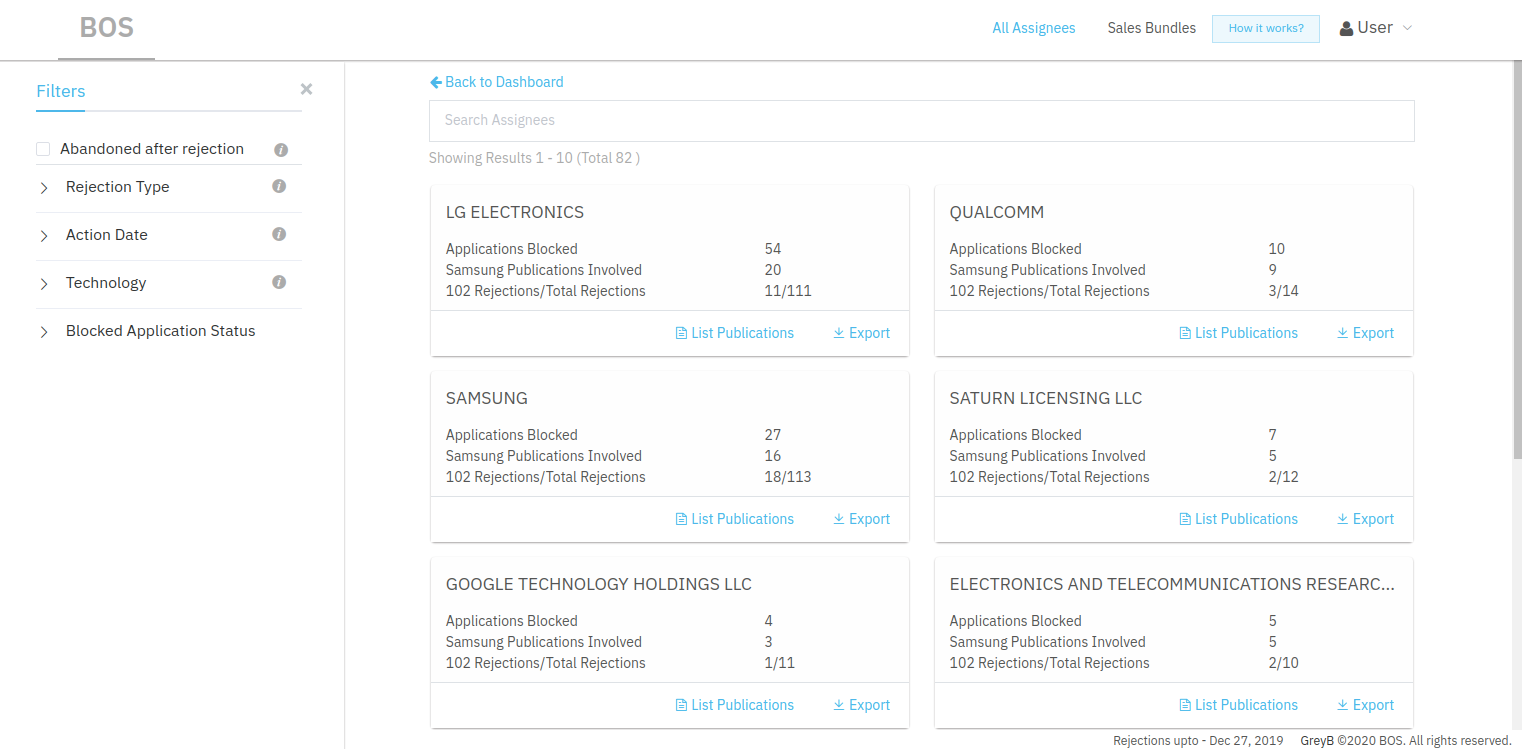Open Sales Bundles navigation item

[x=1152, y=28]
